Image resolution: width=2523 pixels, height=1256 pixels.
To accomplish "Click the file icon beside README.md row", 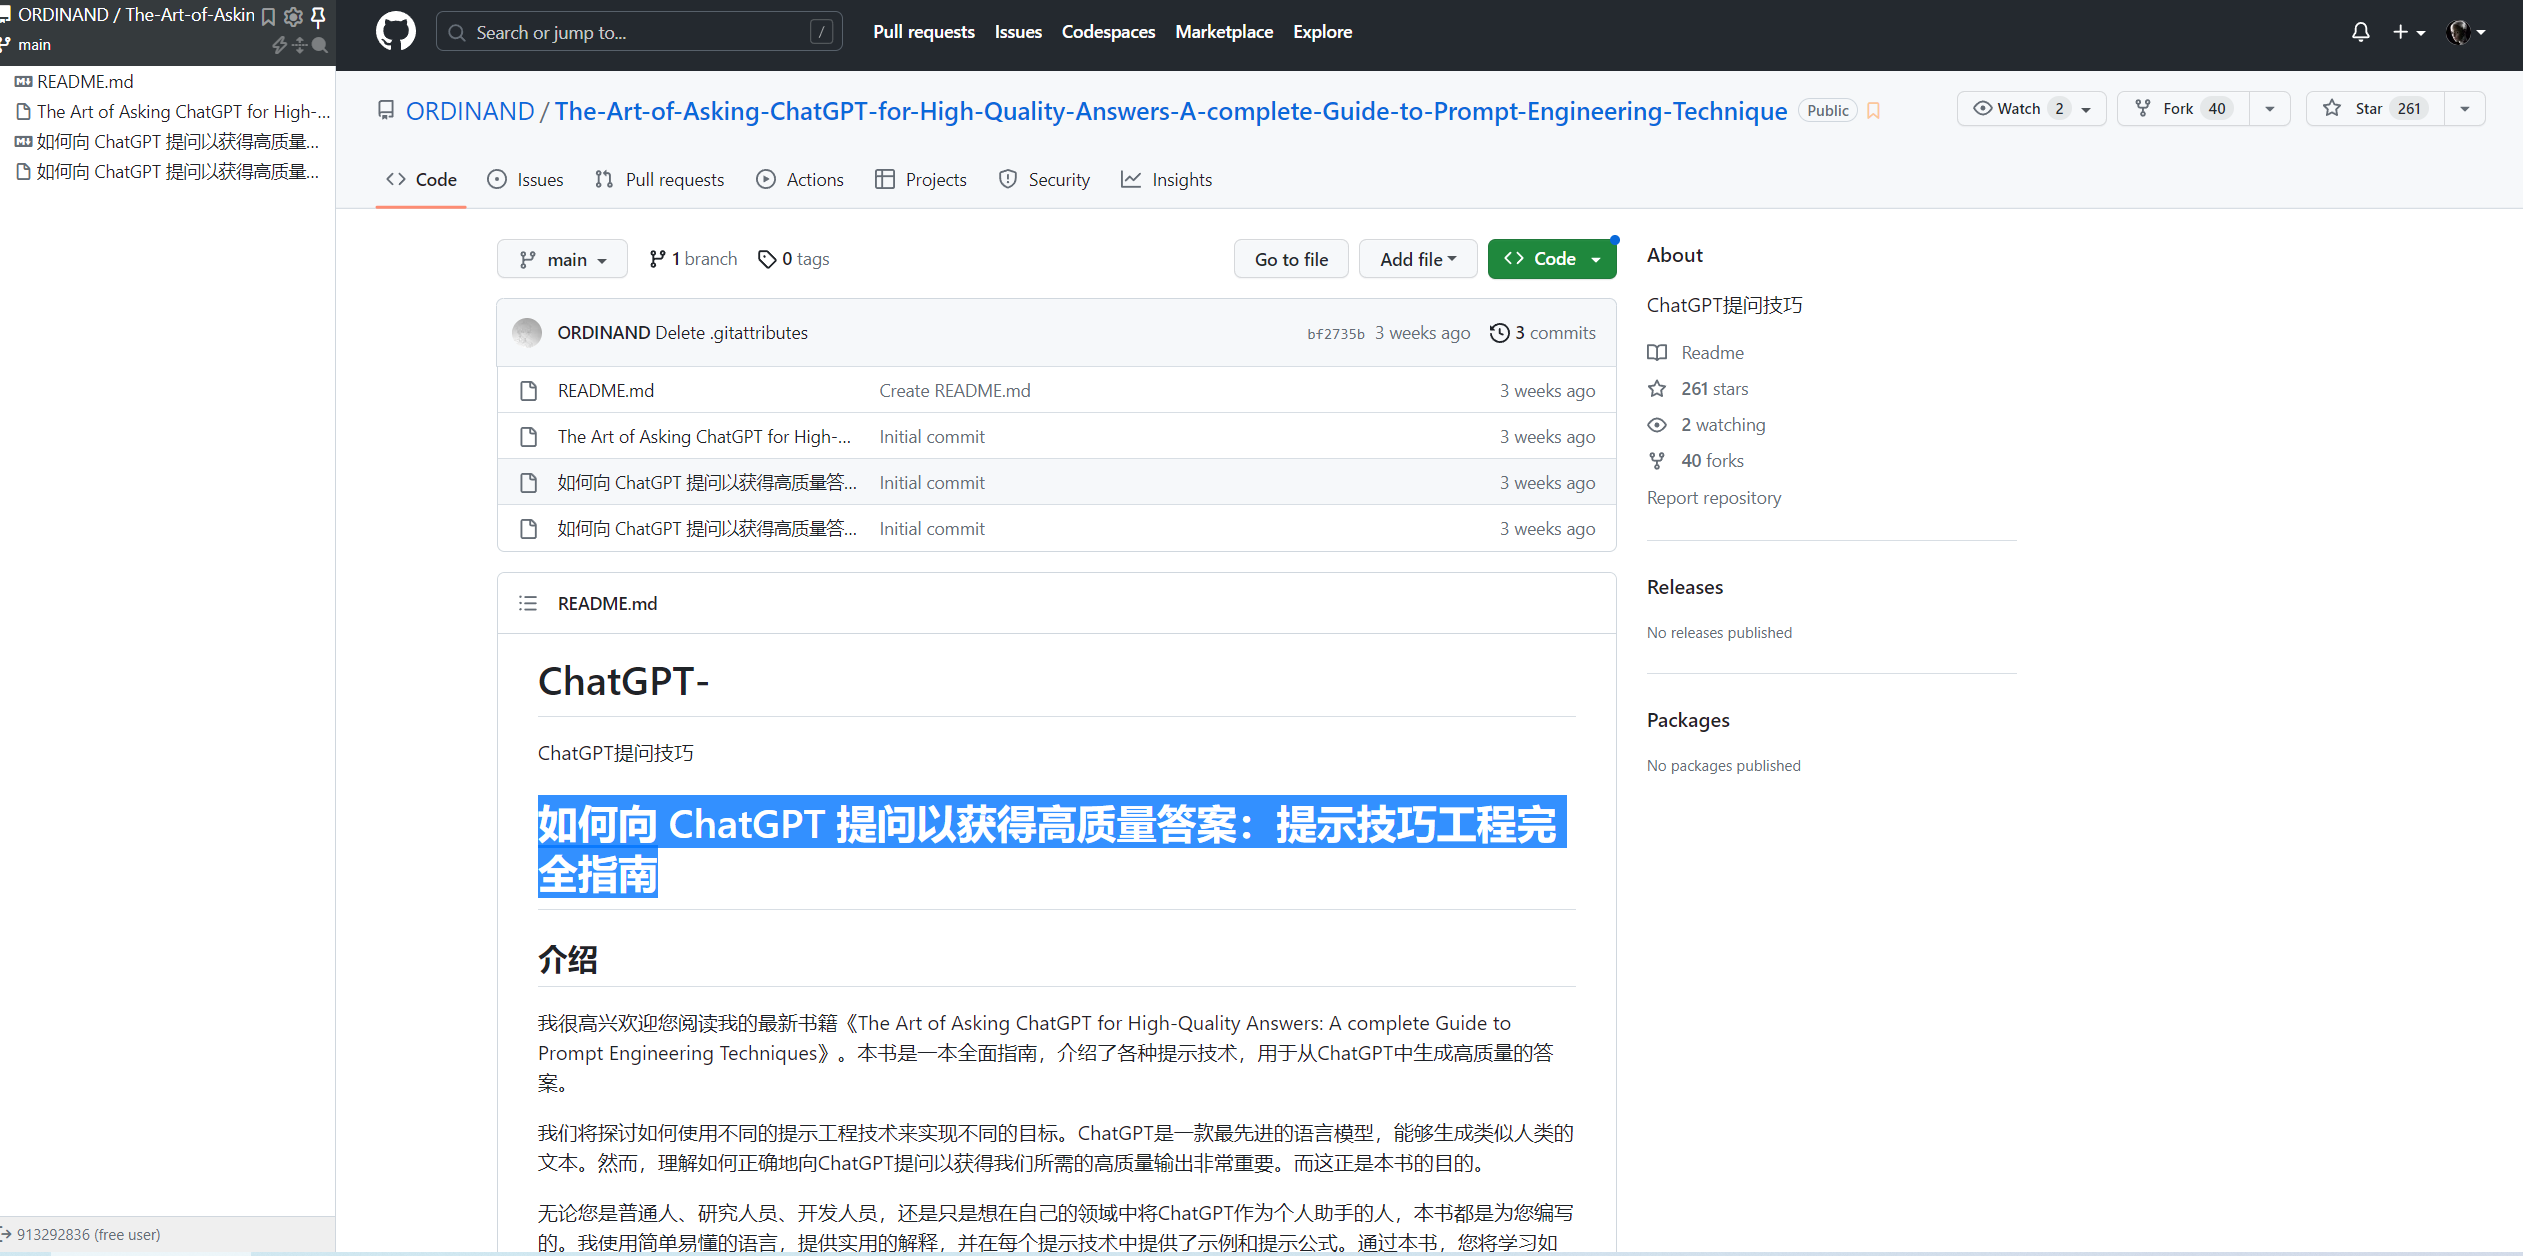I will (x=528, y=391).
